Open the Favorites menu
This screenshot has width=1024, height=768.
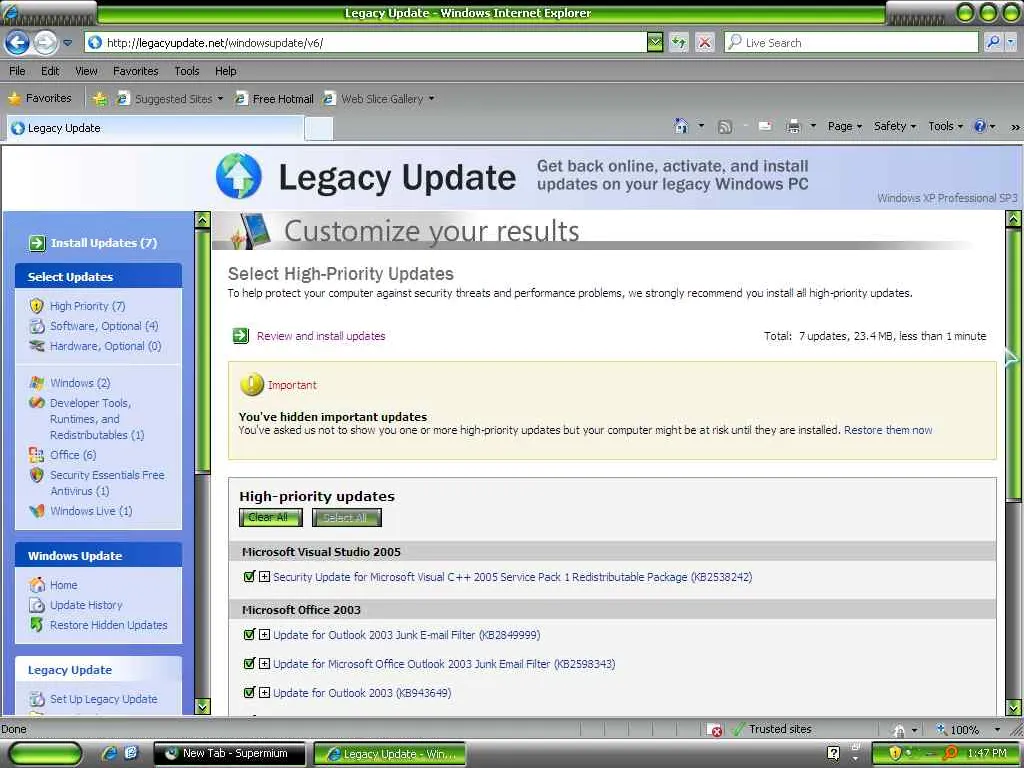(x=136, y=71)
